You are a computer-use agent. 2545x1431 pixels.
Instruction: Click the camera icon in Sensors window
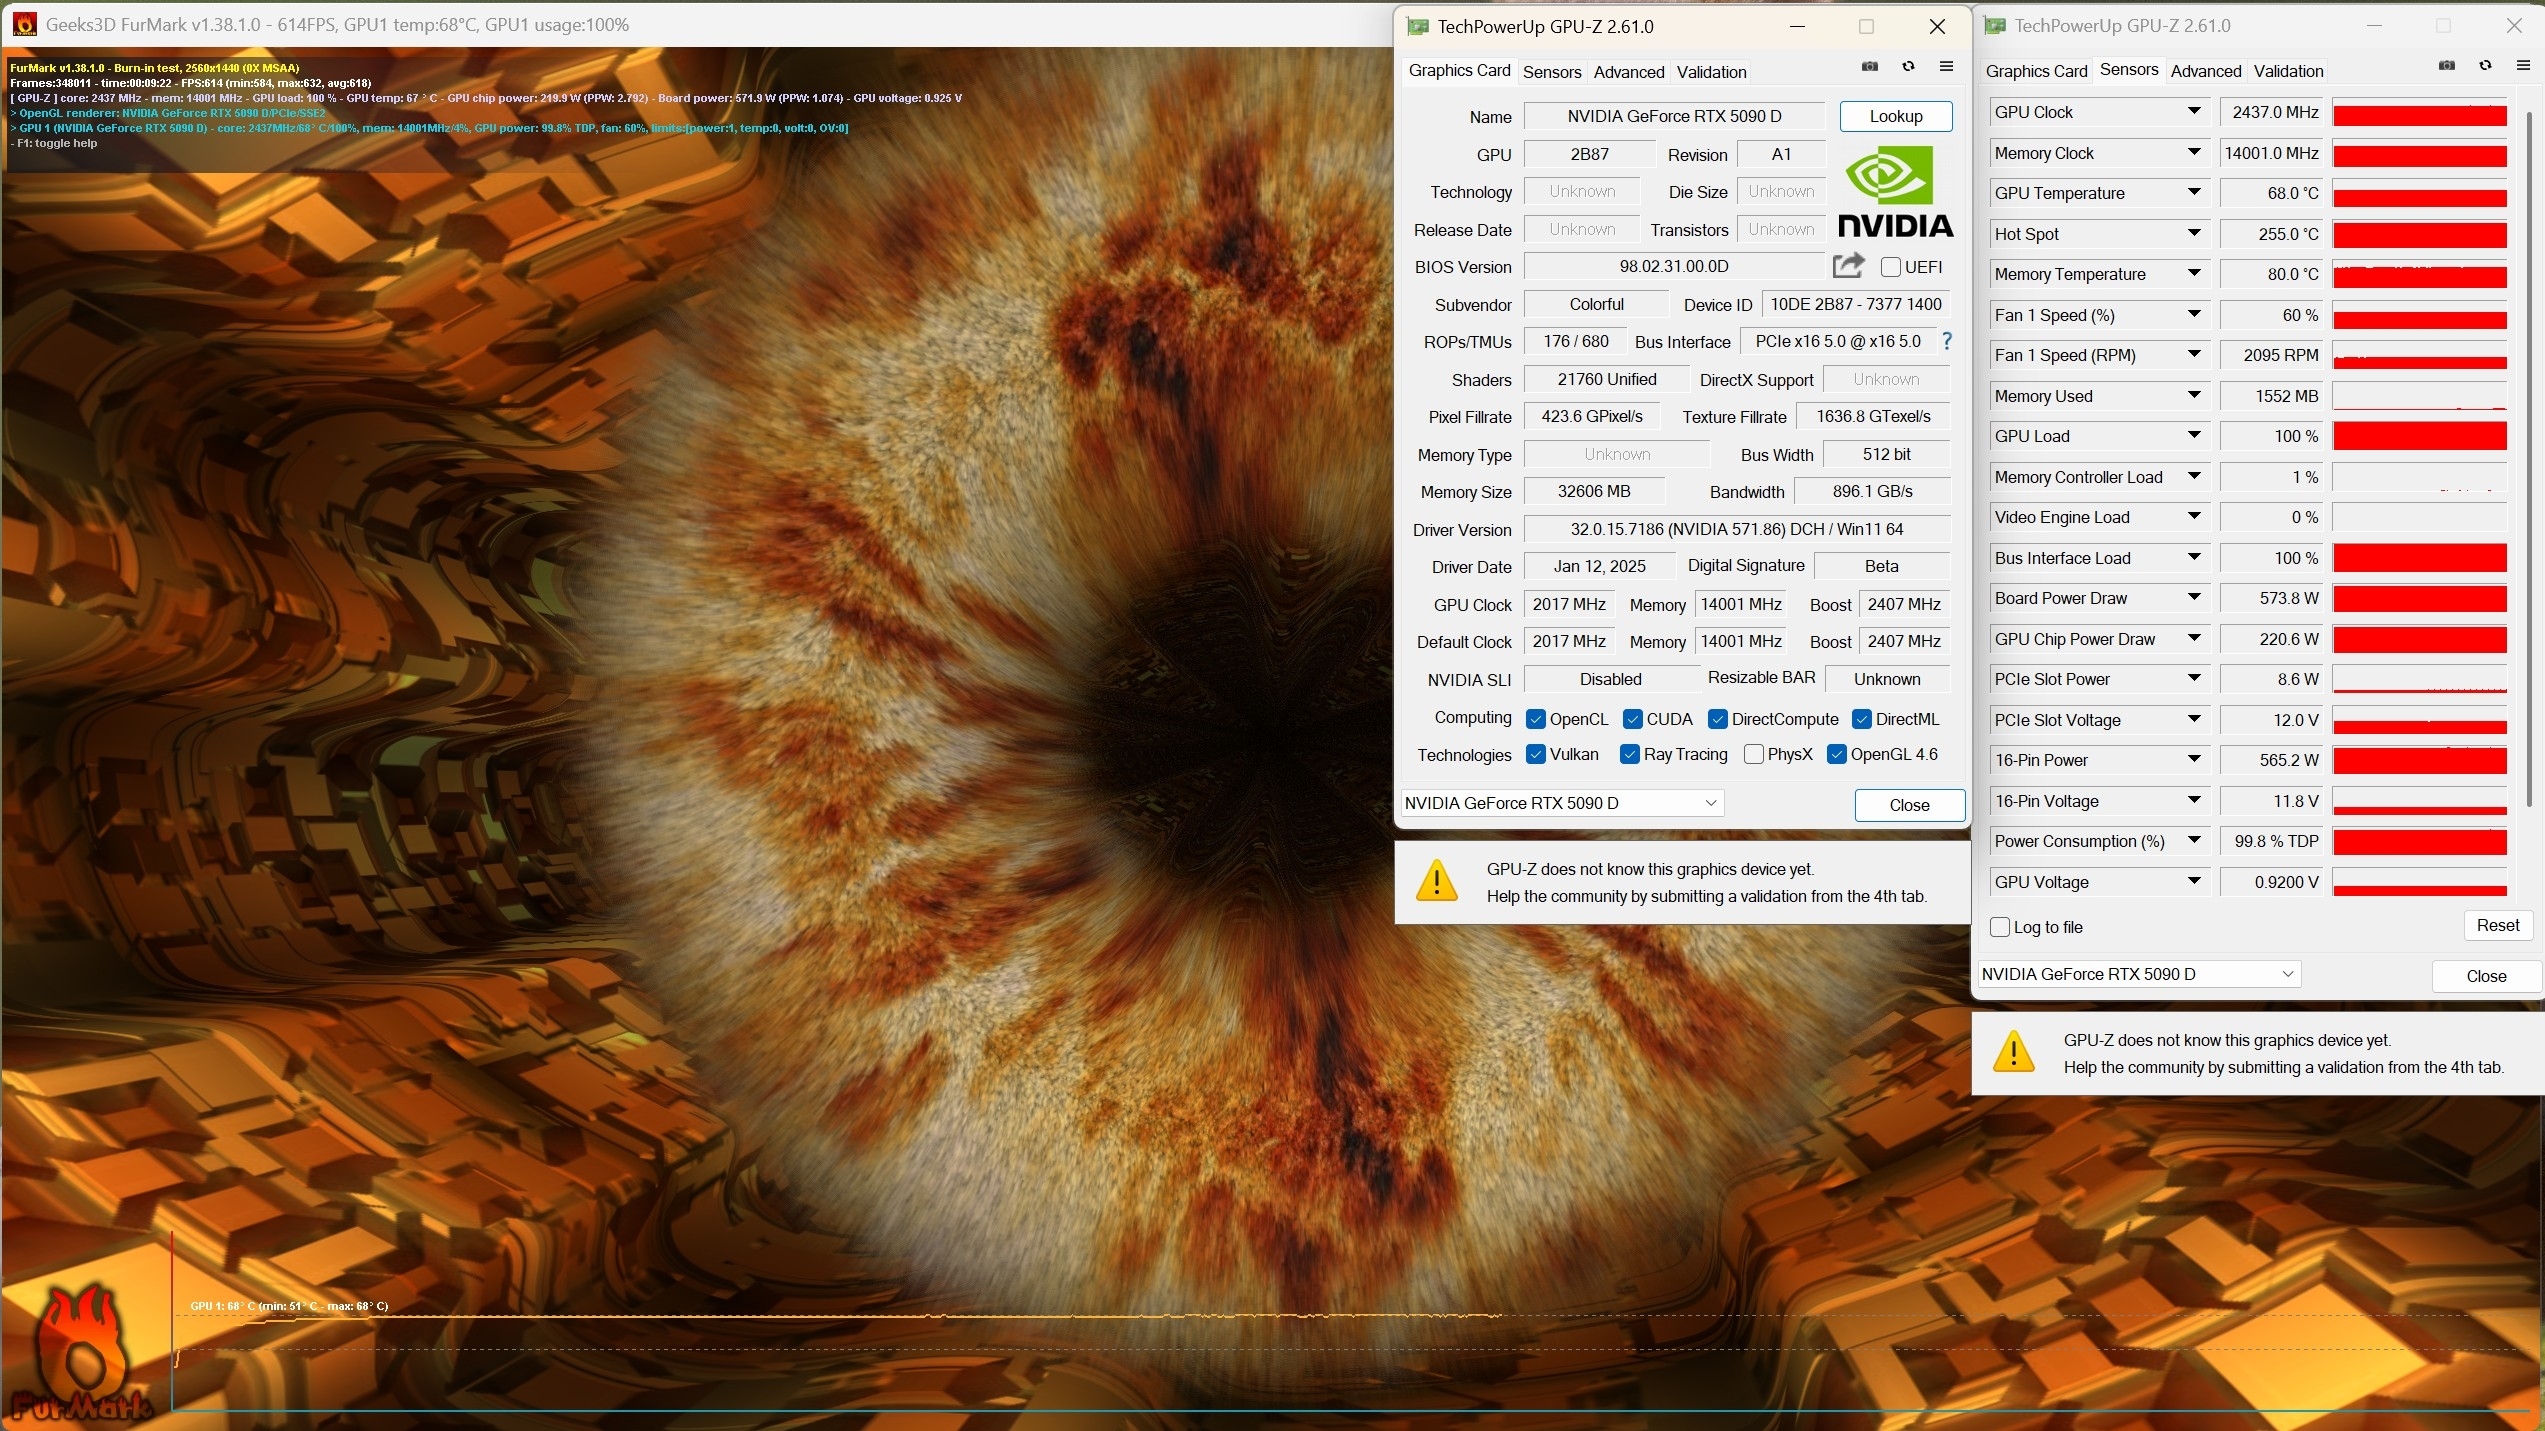tap(2447, 66)
